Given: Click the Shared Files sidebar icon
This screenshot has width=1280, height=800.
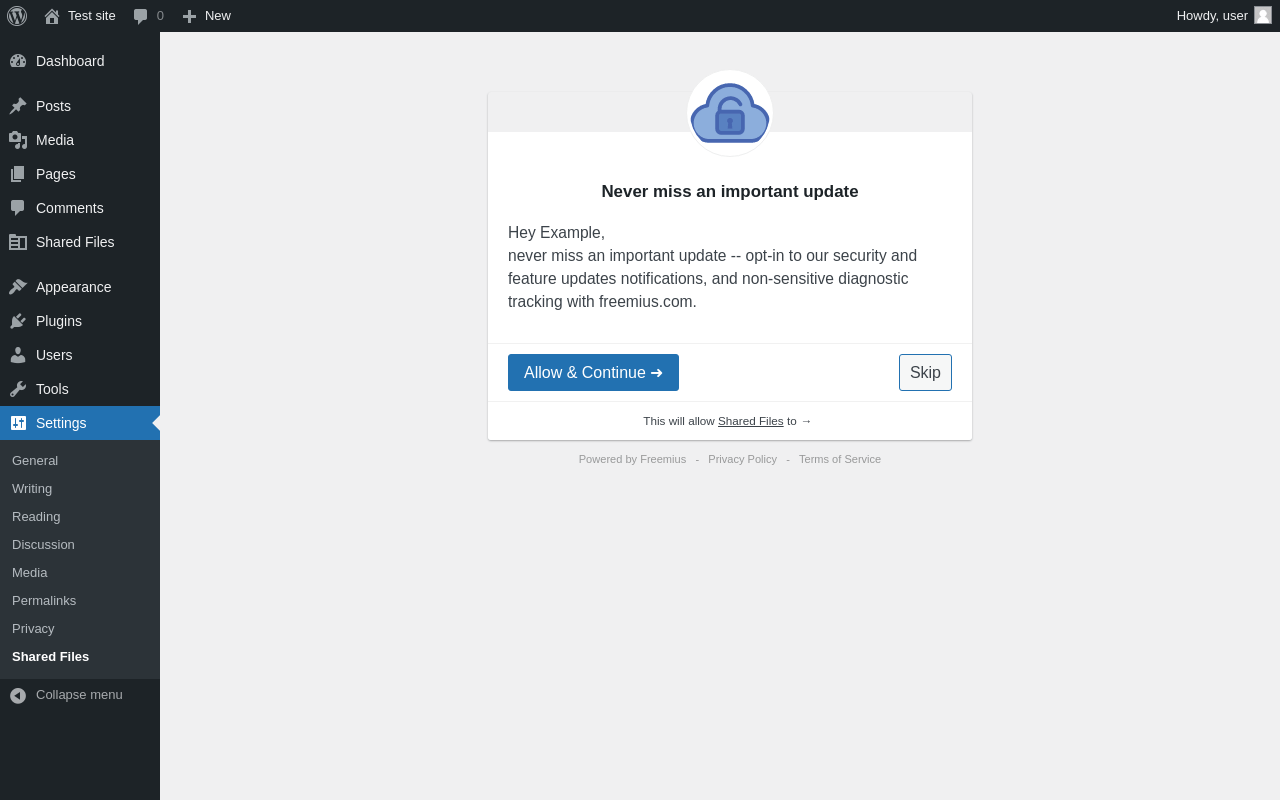Looking at the screenshot, I should click(x=18, y=242).
